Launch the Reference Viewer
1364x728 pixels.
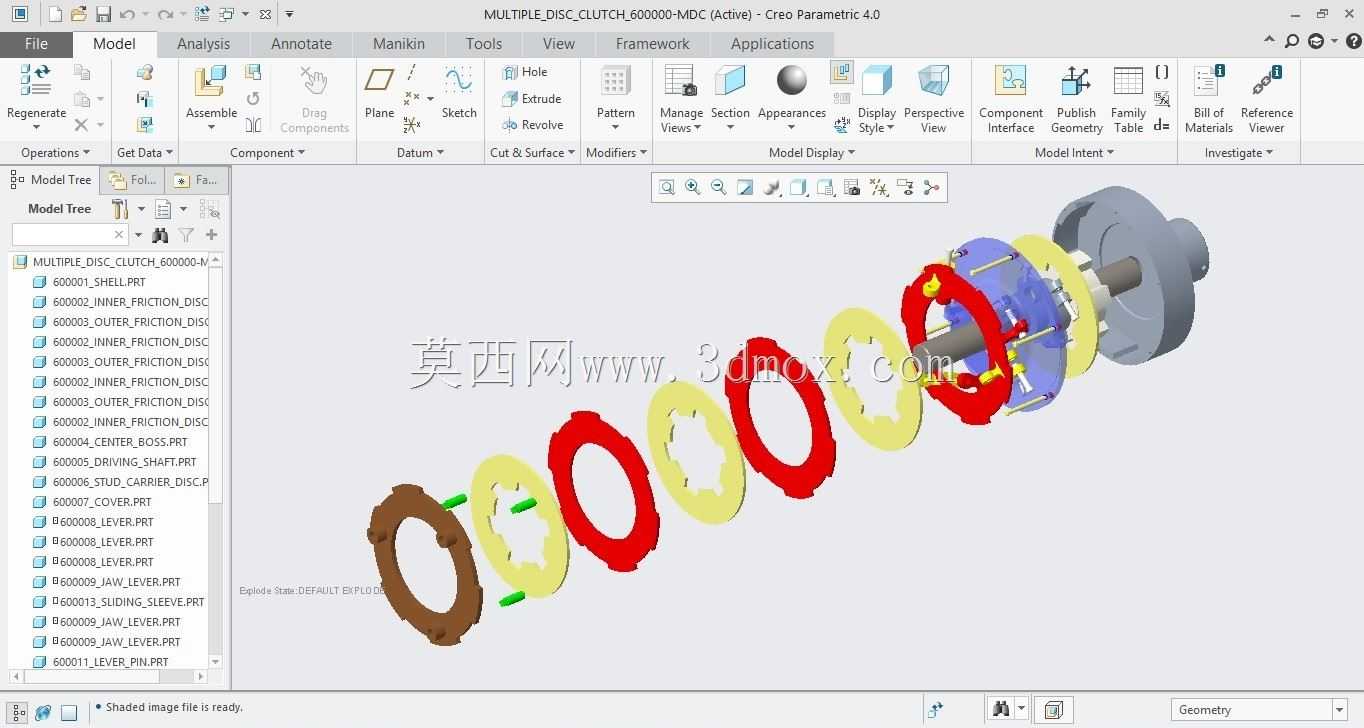click(1266, 99)
